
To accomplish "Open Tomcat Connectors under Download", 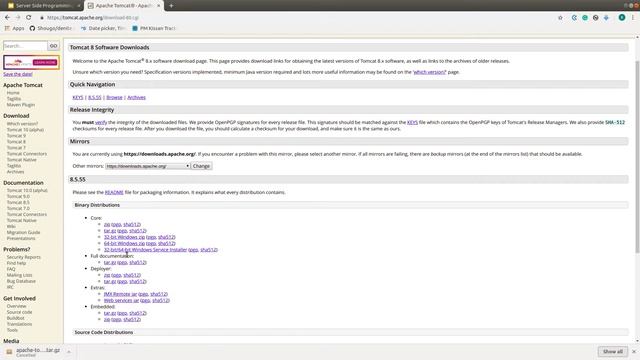I will [x=27, y=154].
